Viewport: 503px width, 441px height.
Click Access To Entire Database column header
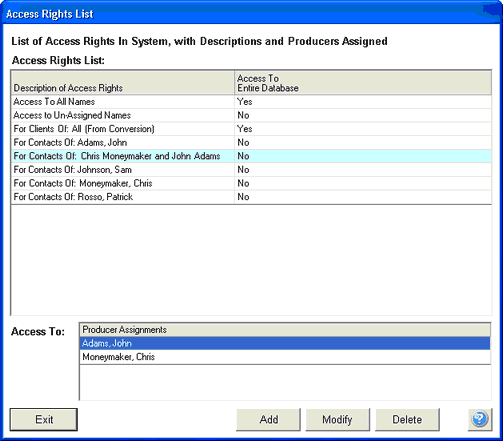363,83
